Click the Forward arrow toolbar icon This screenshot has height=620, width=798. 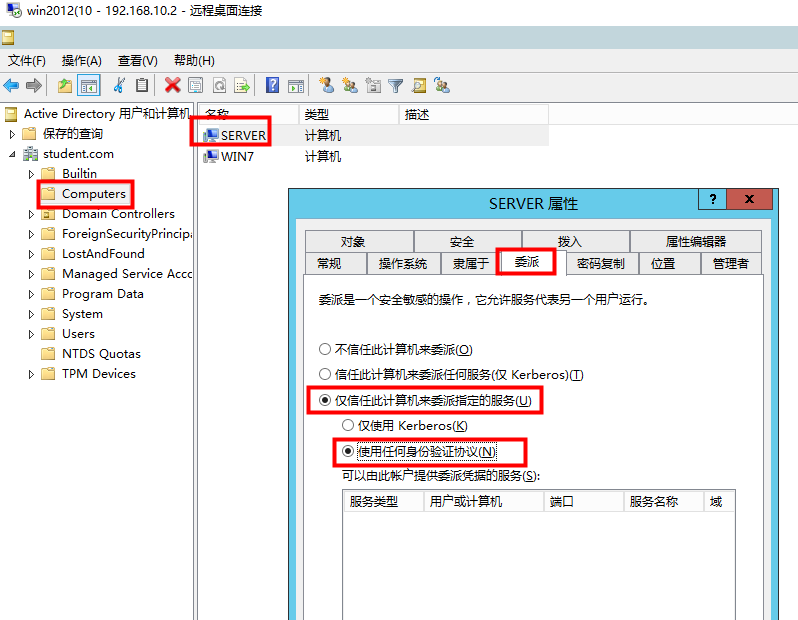coord(34,86)
